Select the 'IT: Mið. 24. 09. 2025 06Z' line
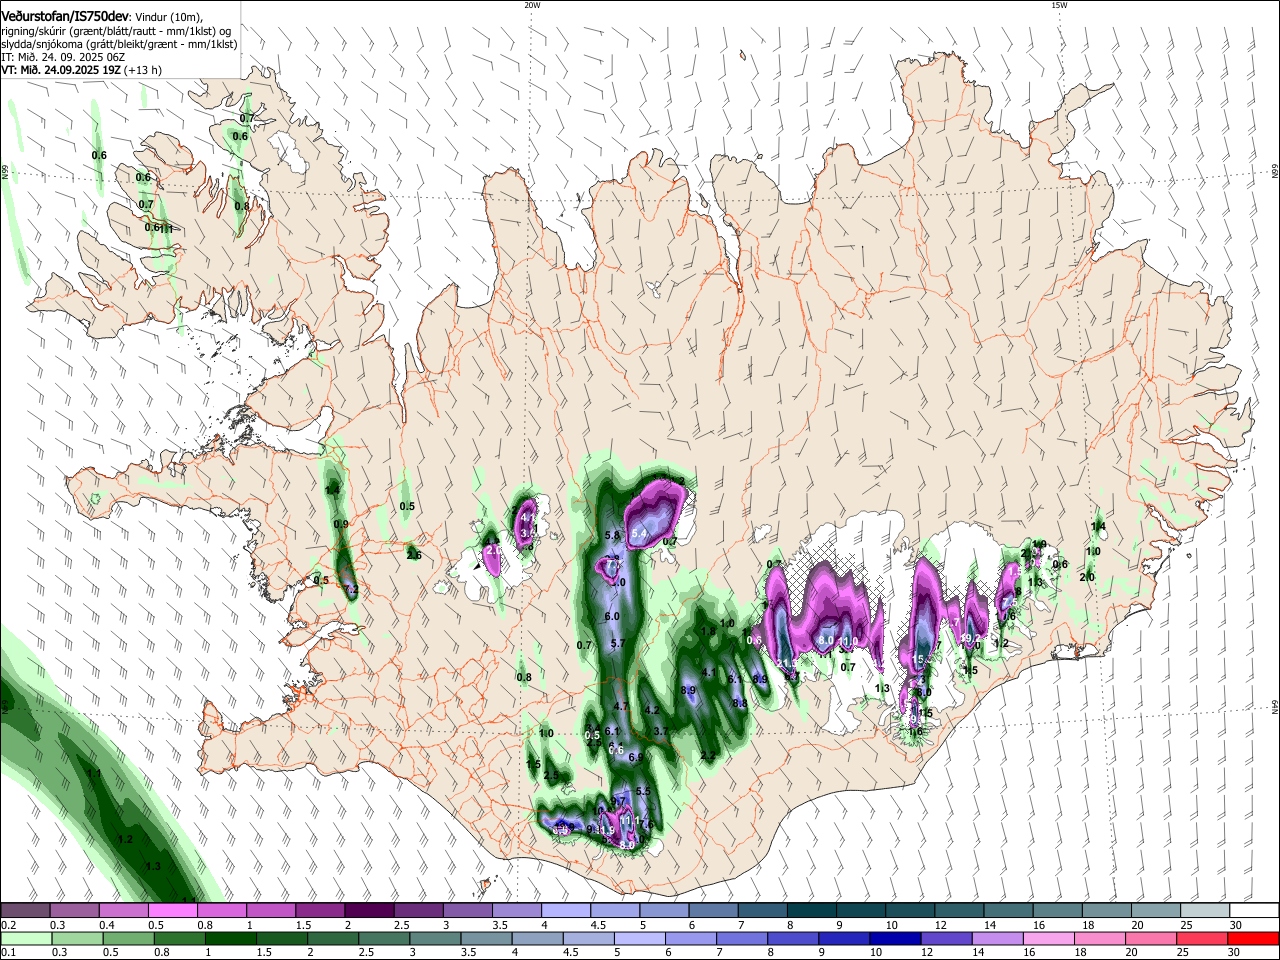 63,57
